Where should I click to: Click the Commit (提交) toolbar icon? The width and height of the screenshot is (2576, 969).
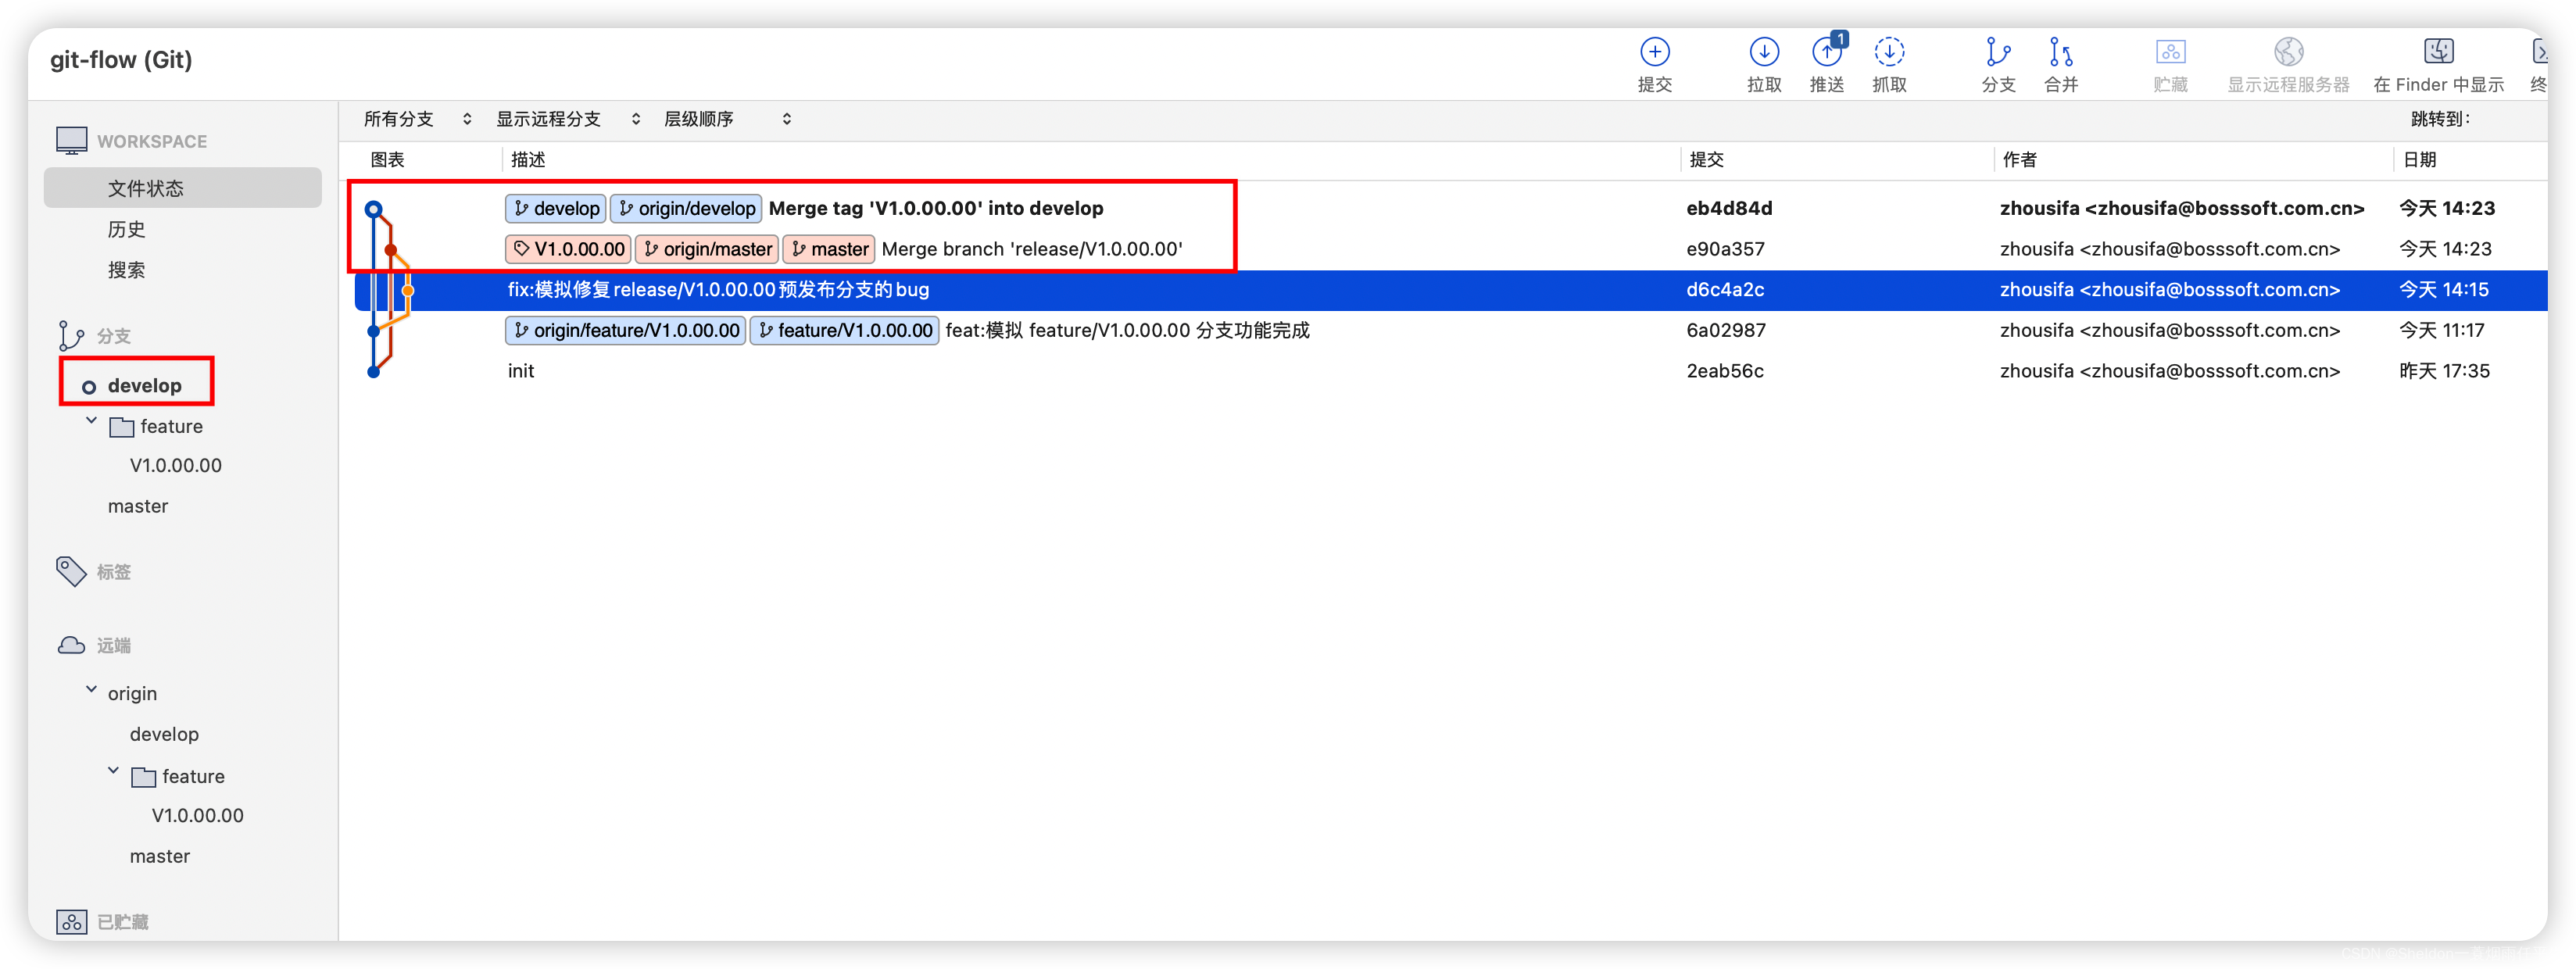tap(1654, 52)
